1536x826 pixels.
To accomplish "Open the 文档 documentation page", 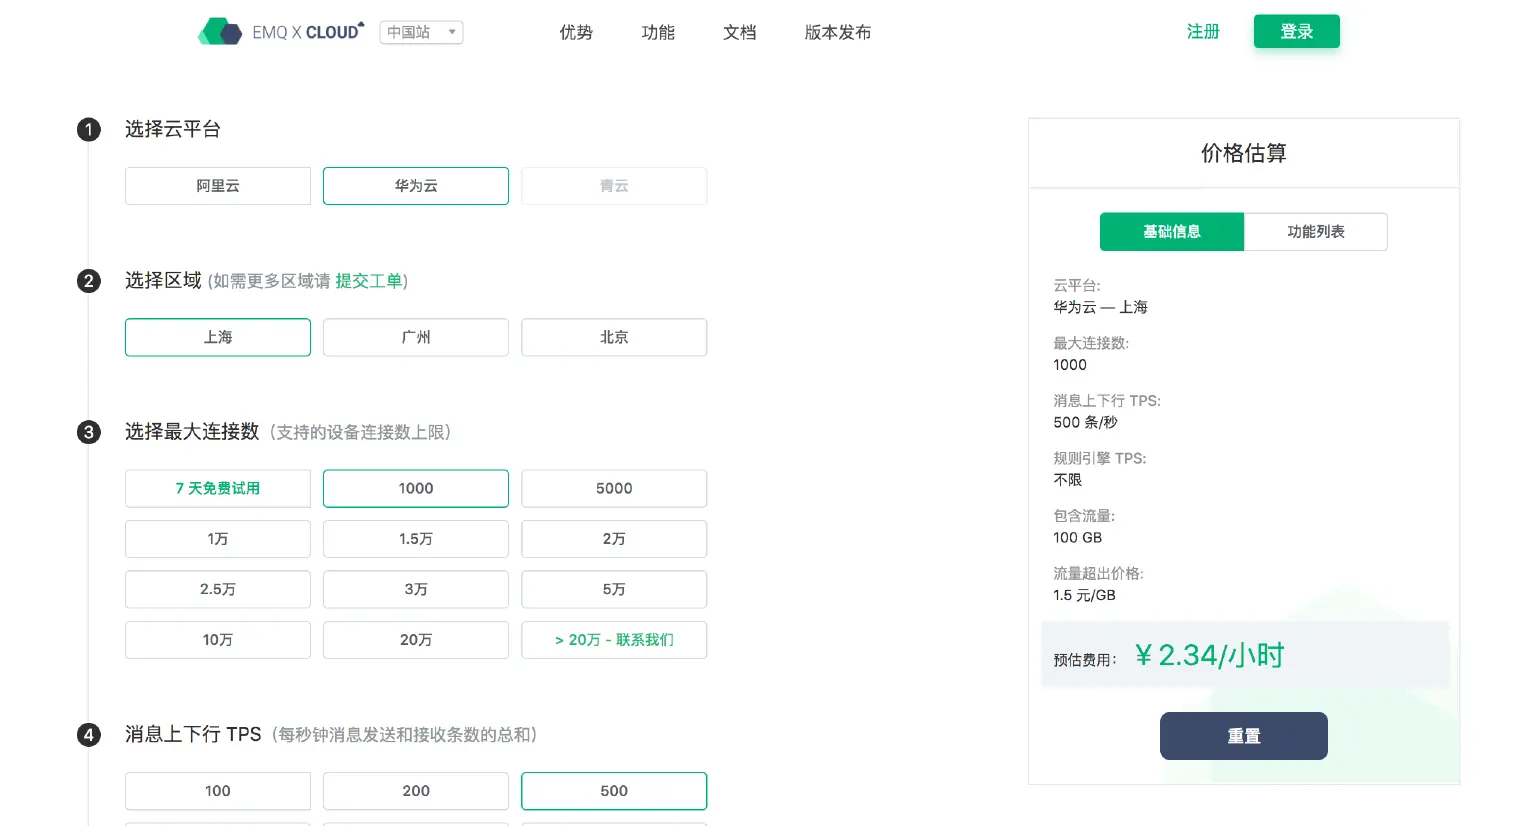I will (x=739, y=31).
